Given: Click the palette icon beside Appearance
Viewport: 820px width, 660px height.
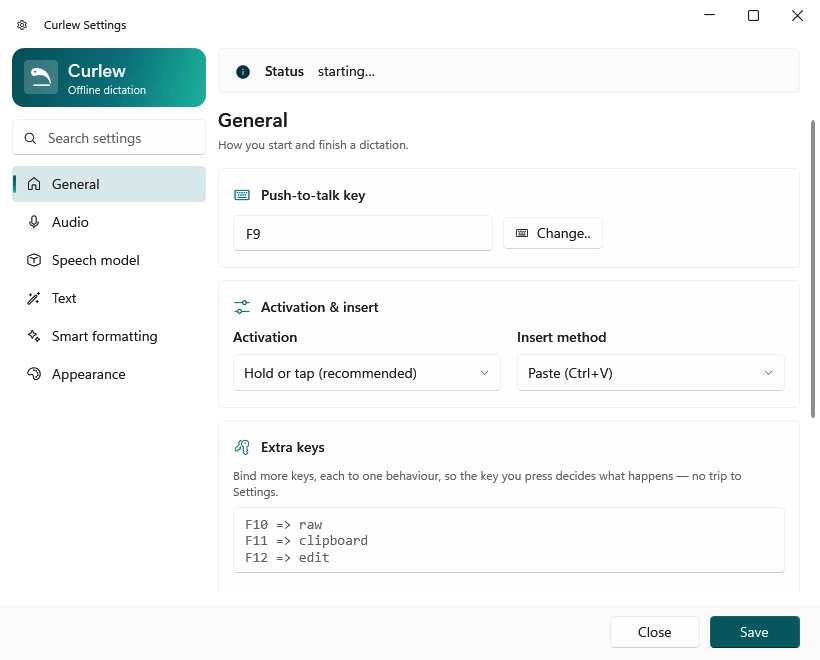Looking at the screenshot, I should tap(34, 374).
